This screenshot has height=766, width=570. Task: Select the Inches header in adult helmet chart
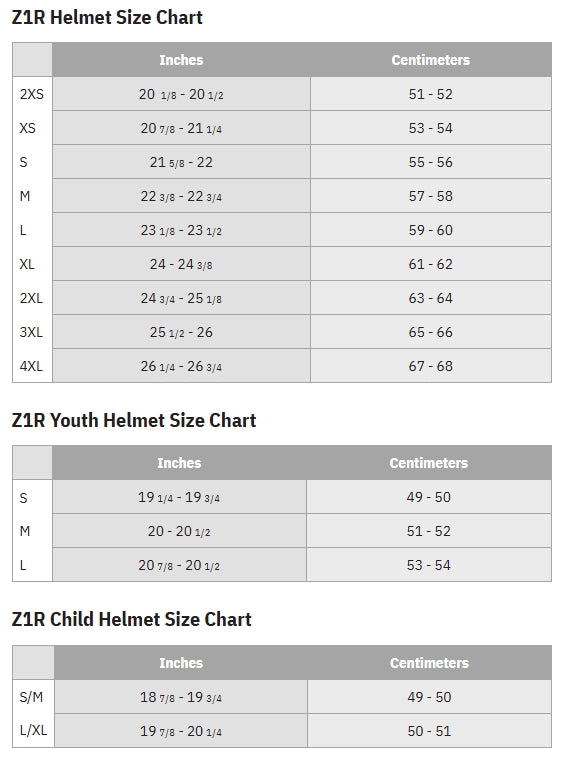[181, 60]
